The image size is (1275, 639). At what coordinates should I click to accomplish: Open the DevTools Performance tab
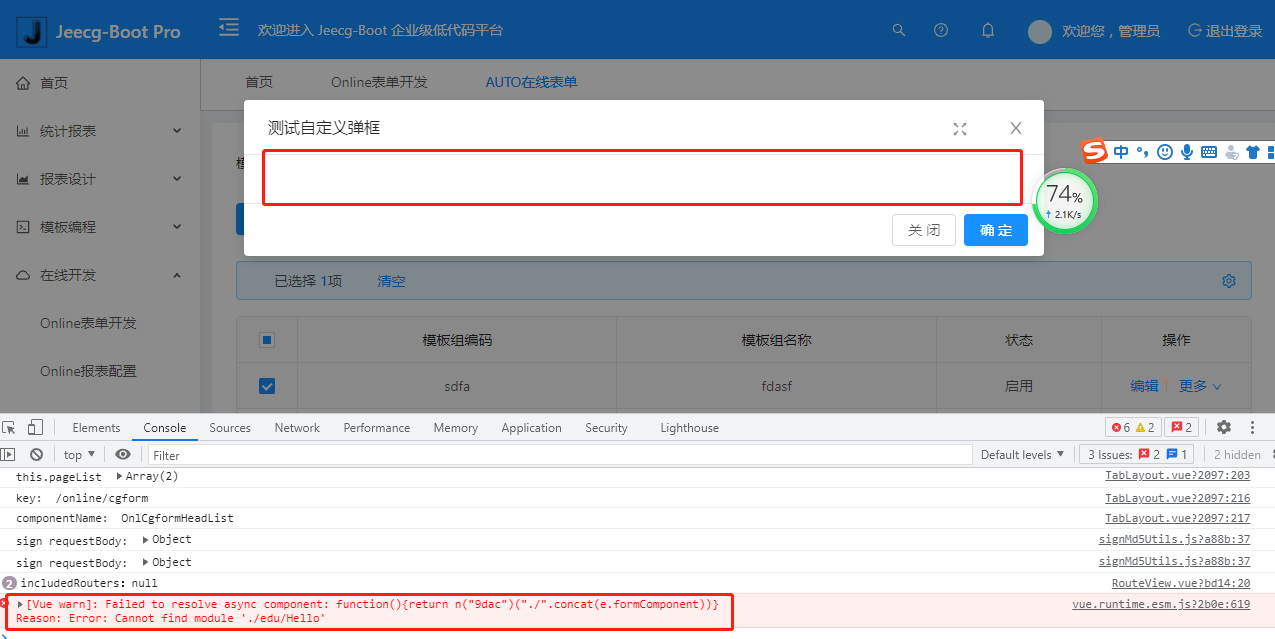click(377, 428)
